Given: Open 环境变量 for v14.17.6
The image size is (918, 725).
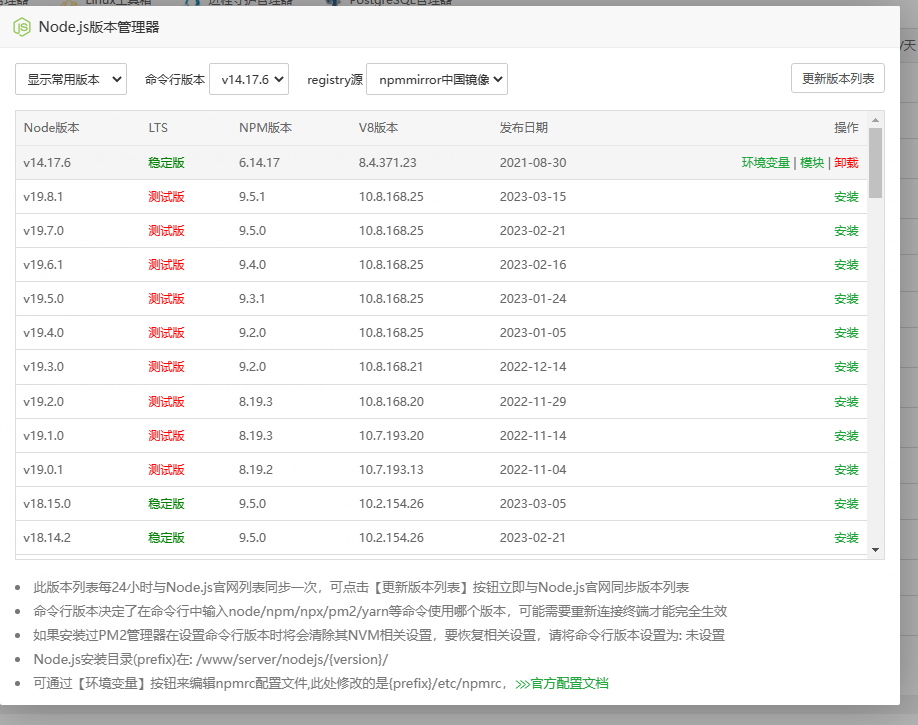Looking at the screenshot, I should [x=766, y=163].
